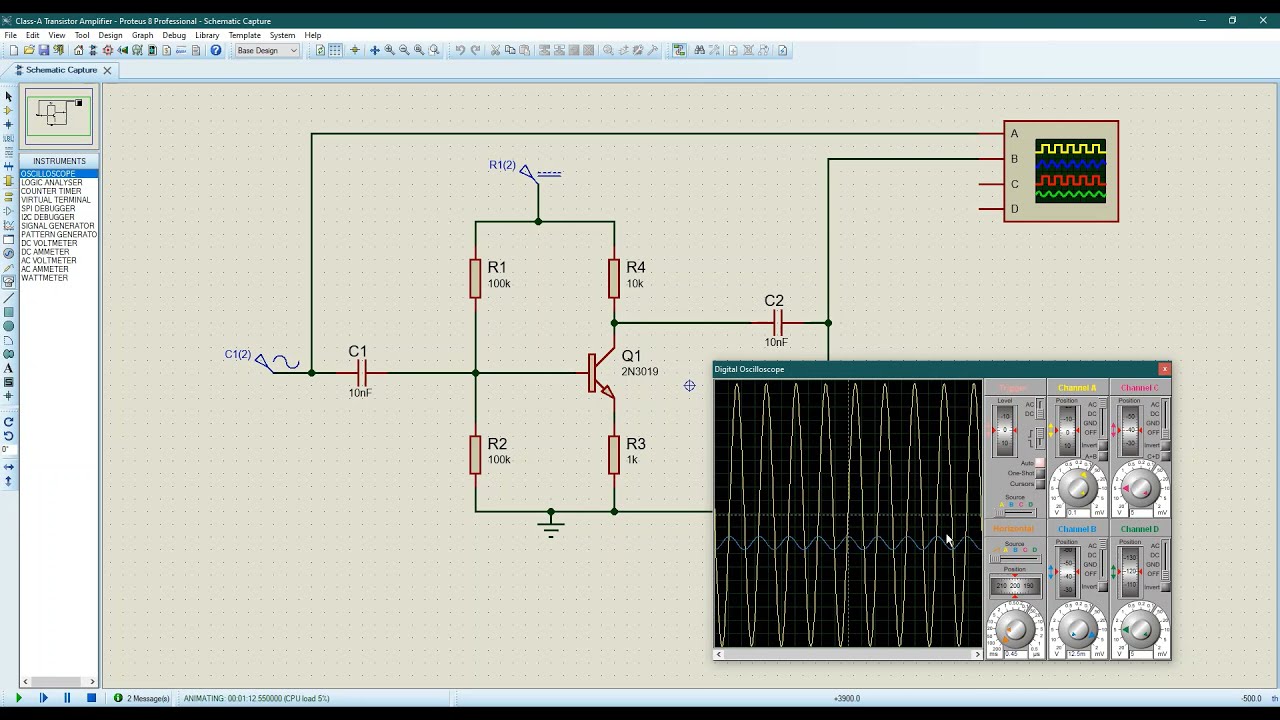The image size is (1280, 720).
Task: Click the Zoom In magnifier icon
Action: coord(389,50)
